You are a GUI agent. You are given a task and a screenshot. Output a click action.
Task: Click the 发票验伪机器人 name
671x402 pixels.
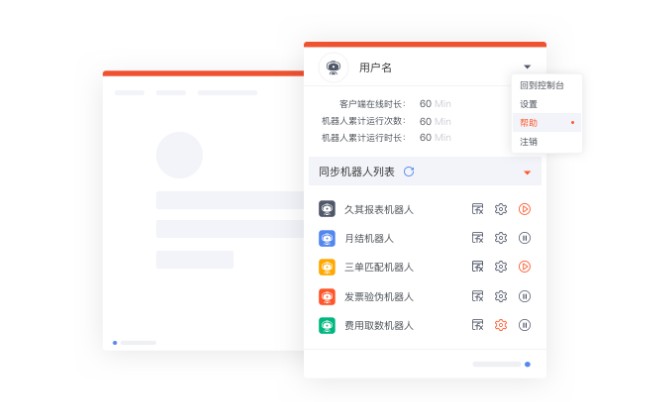click(x=379, y=297)
